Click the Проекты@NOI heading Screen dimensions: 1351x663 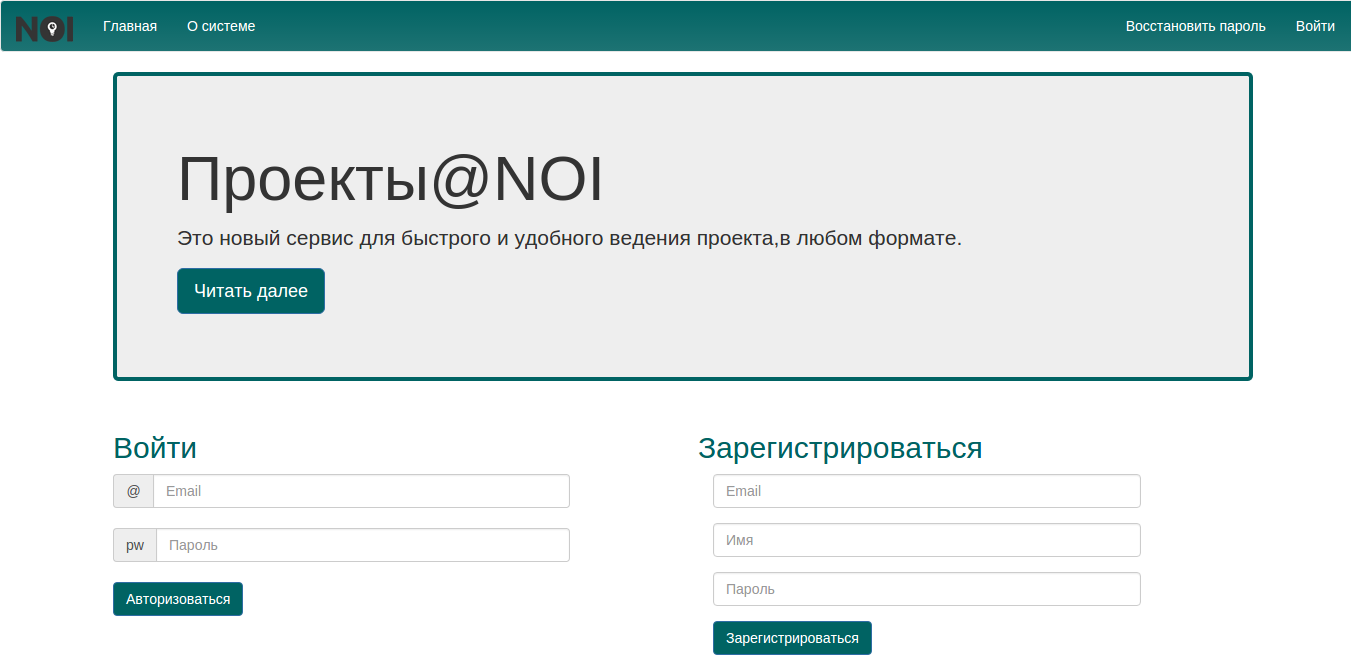390,181
